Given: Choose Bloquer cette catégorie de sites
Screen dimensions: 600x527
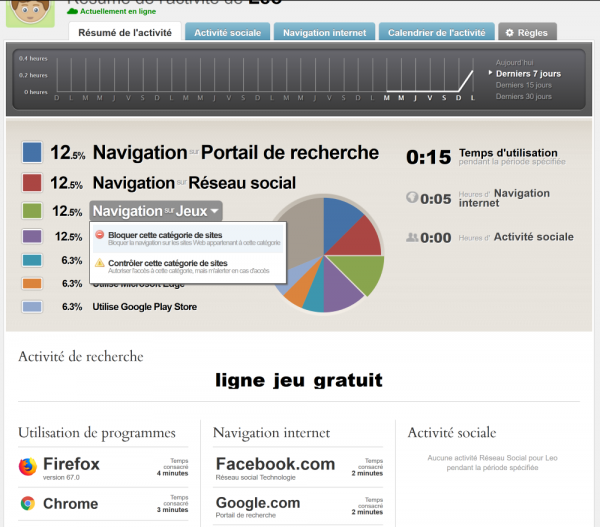Looking at the screenshot, I should pos(188,238).
